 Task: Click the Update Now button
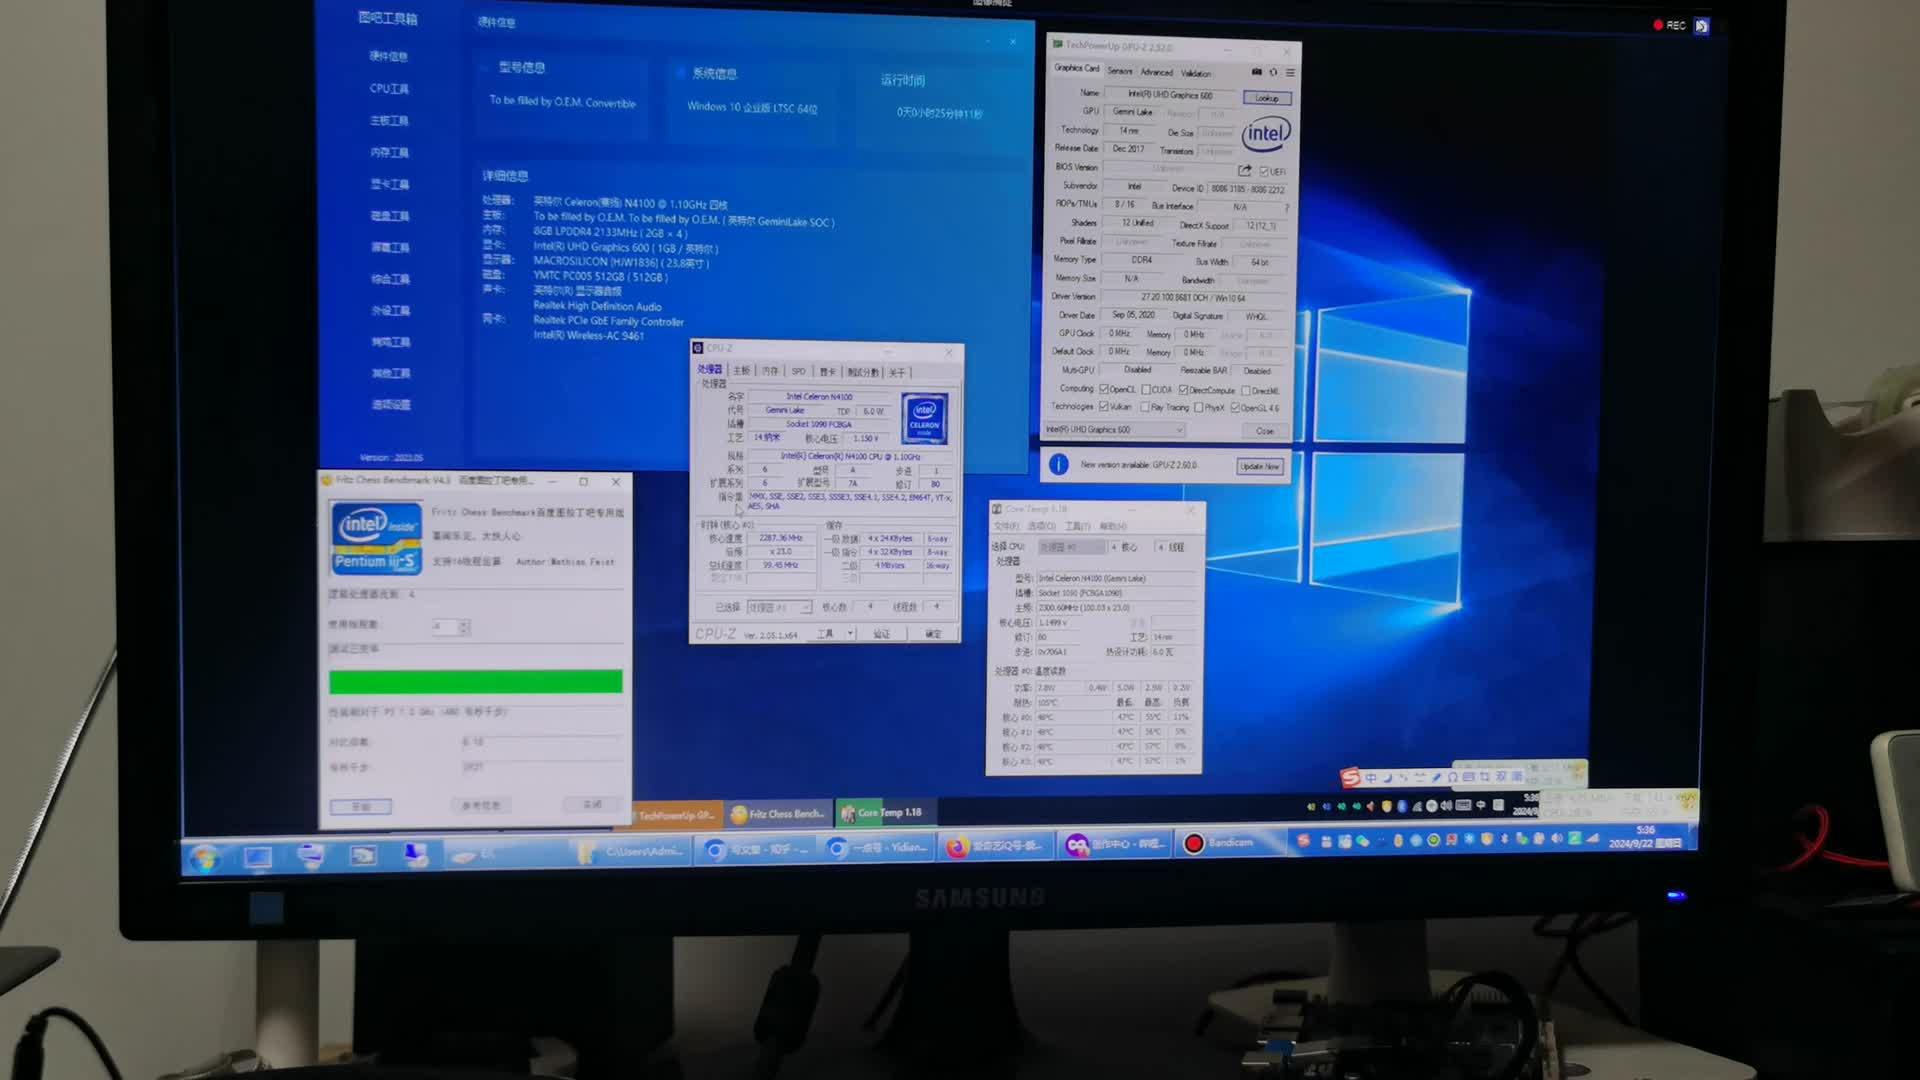[1259, 466]
